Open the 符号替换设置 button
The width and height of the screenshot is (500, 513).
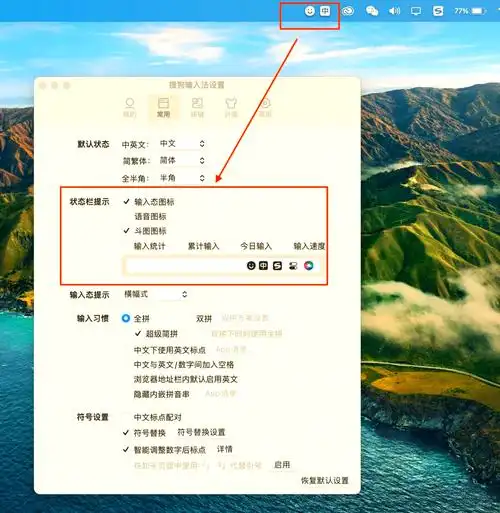coord(201,432)
